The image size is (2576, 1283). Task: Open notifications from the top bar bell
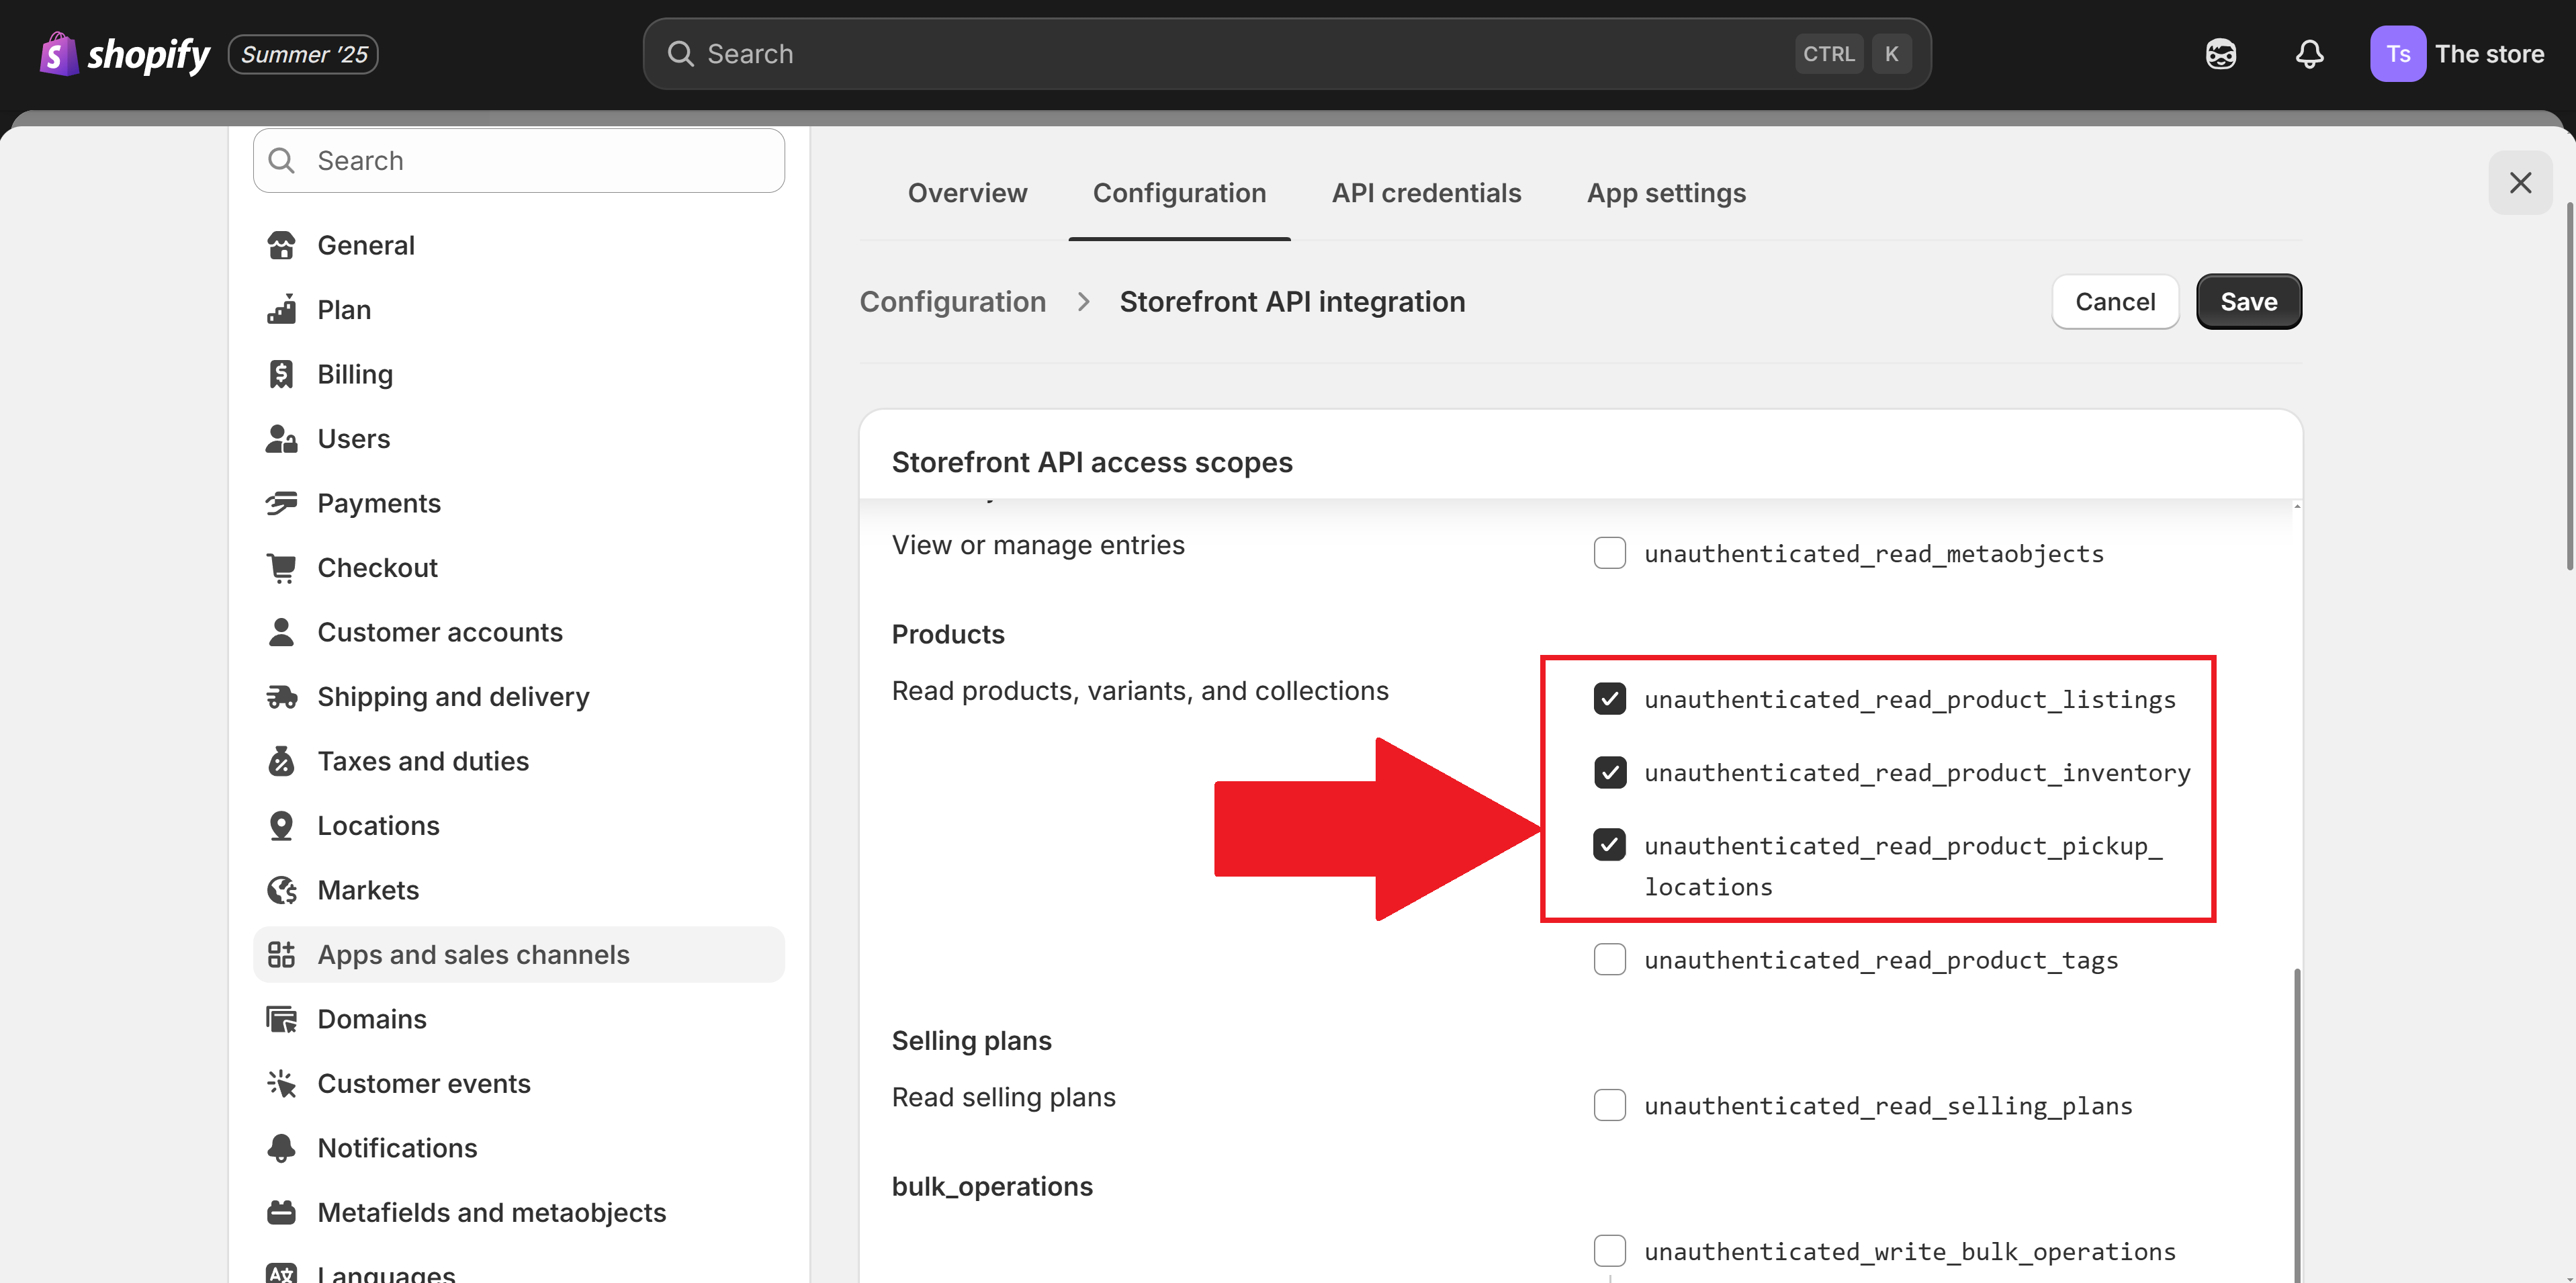pyautogui.click(x=2309, y=53)
